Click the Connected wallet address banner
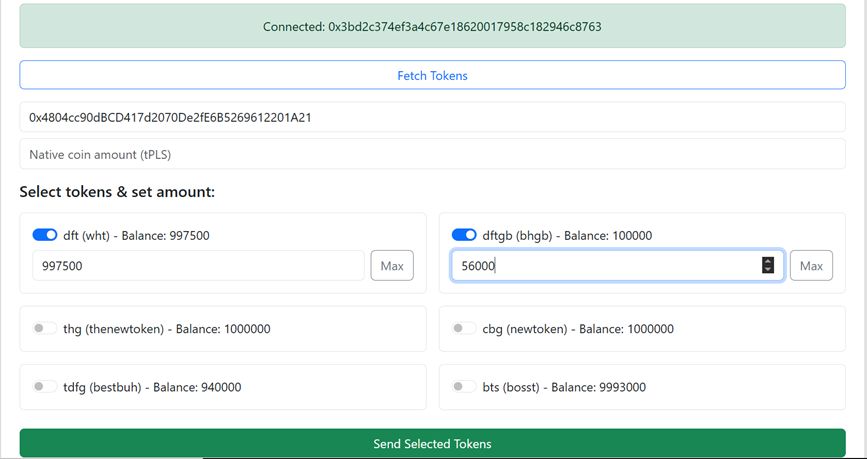The width and height of the screenshot is (867, 459). 432,26
